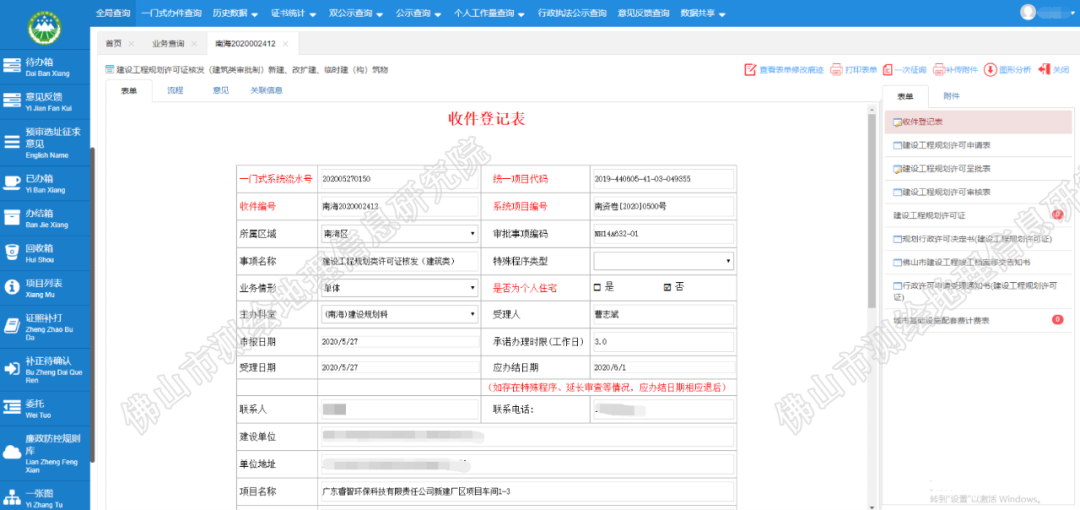The width and height of the screenshot is (1080, 510).
Task: Click 图形分析 download icon
Action: click(989, 70)
